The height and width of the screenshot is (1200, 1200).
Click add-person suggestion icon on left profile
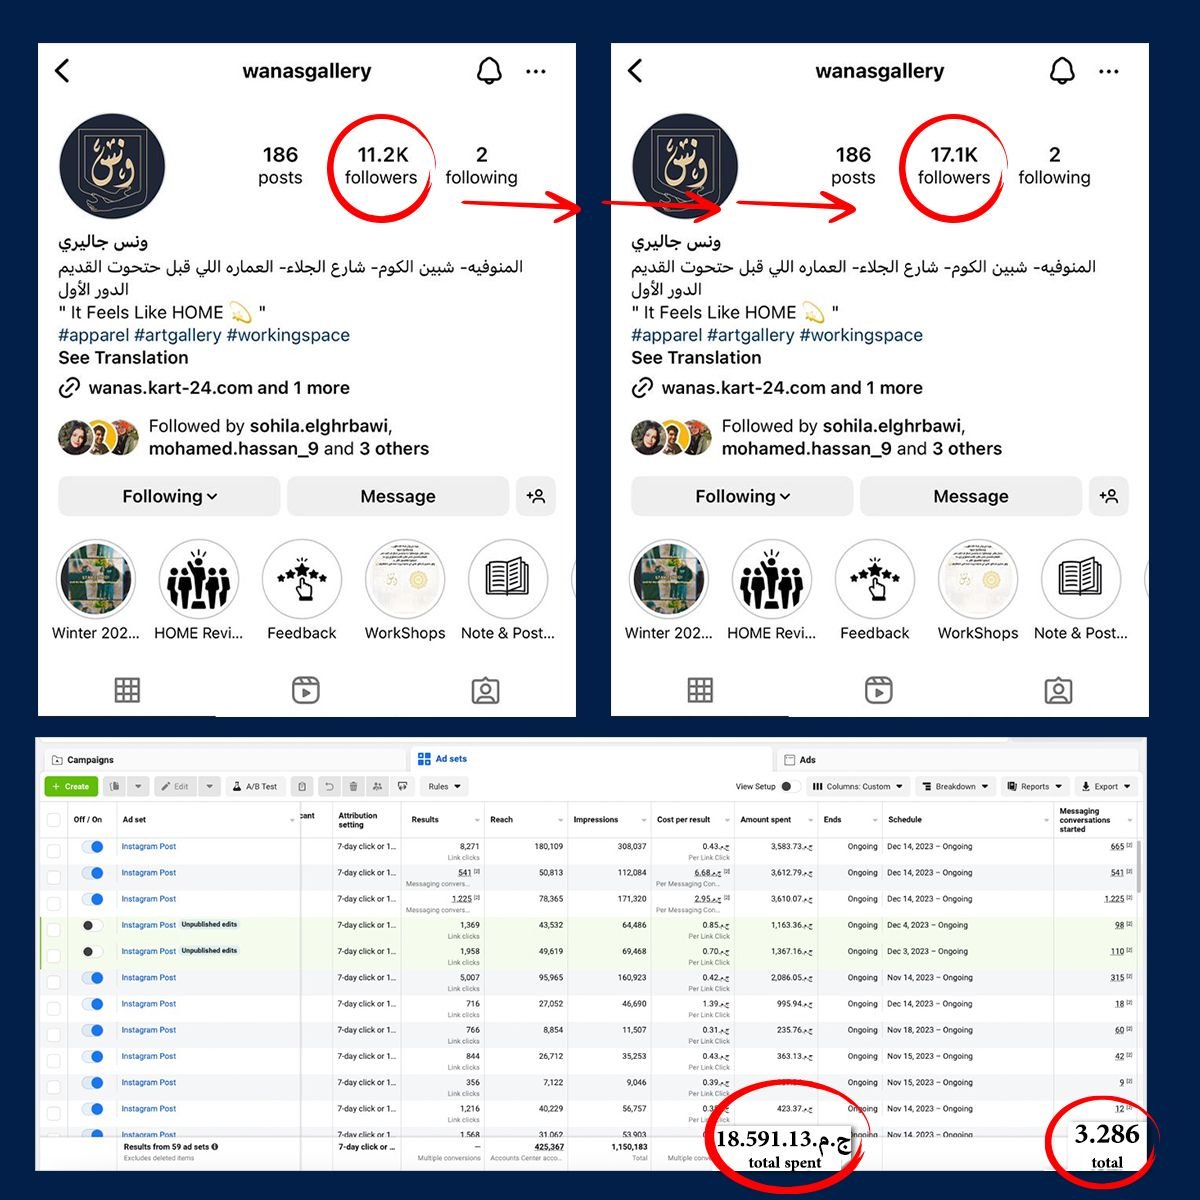coord(536,496)
